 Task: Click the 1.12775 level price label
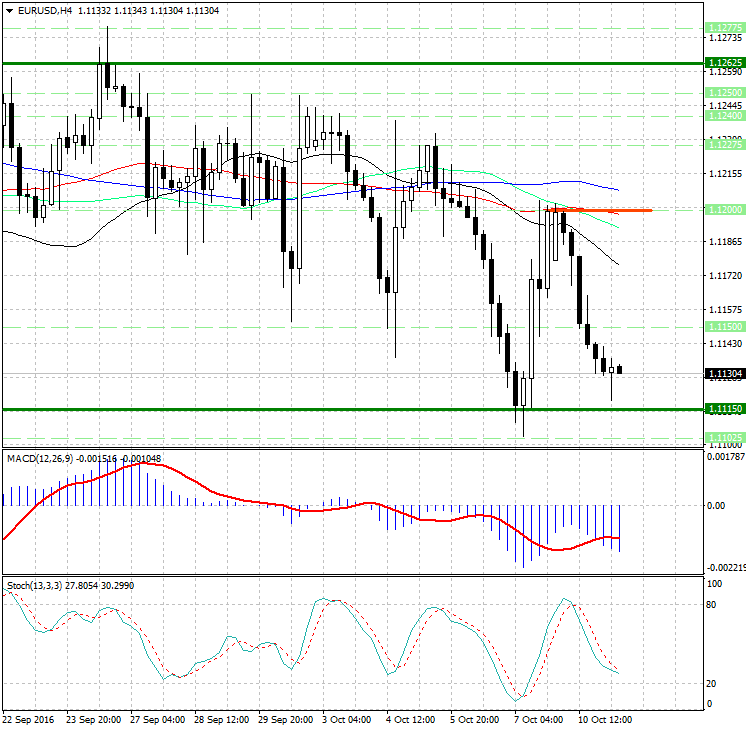(724, 27)
